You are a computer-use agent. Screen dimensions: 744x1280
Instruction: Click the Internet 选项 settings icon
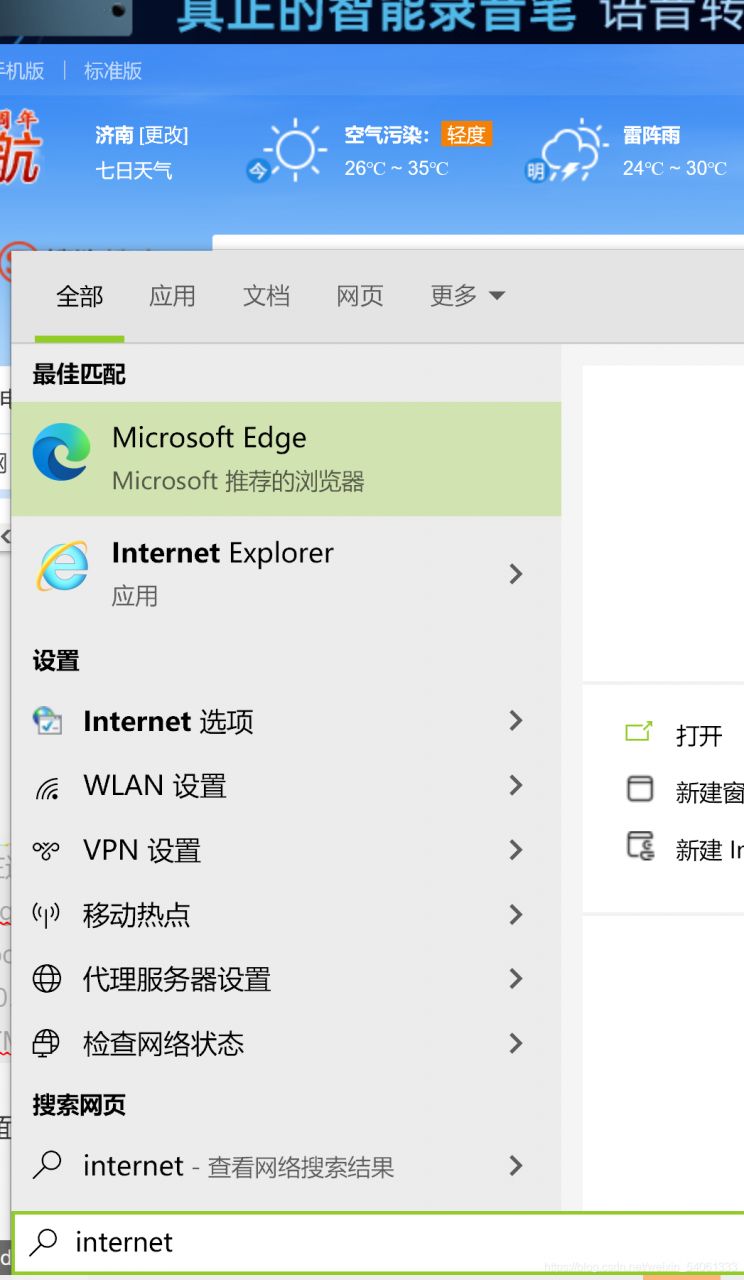click(x=47, y=721)
